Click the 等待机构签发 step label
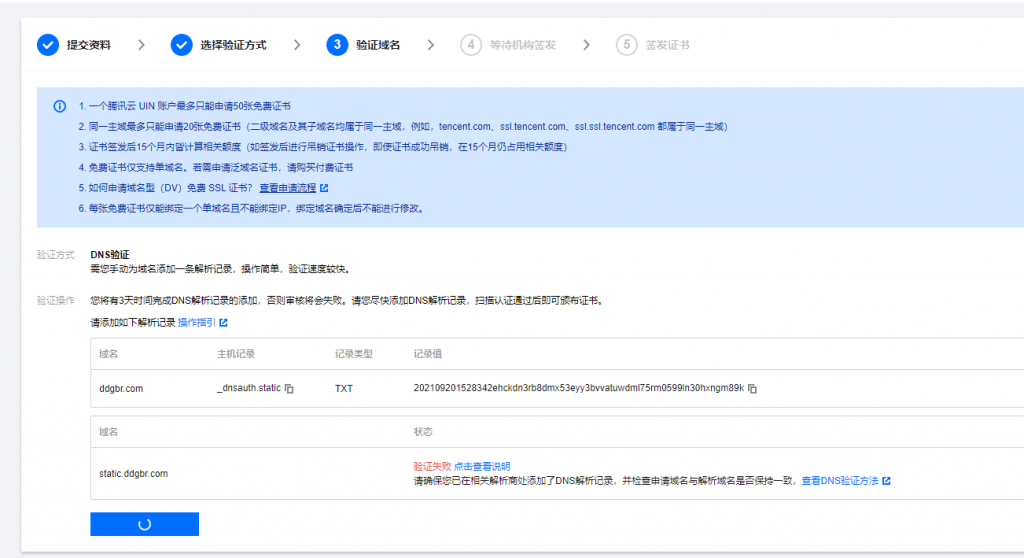Image resolution: width=1024 pixels, height=558 pixels. coord(522,45)
